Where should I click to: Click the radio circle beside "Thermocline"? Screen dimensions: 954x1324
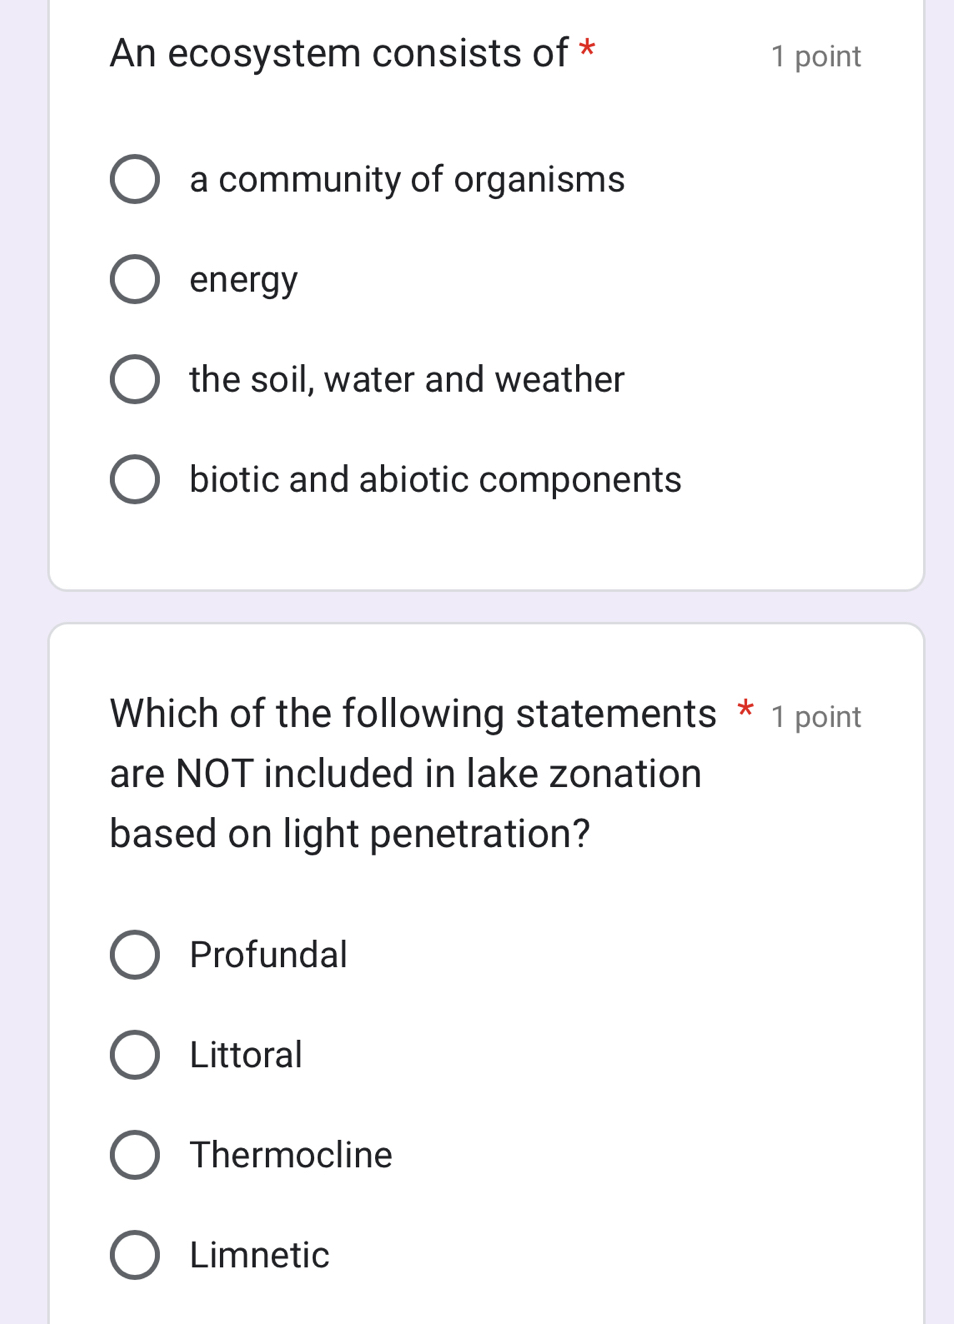135,1154
